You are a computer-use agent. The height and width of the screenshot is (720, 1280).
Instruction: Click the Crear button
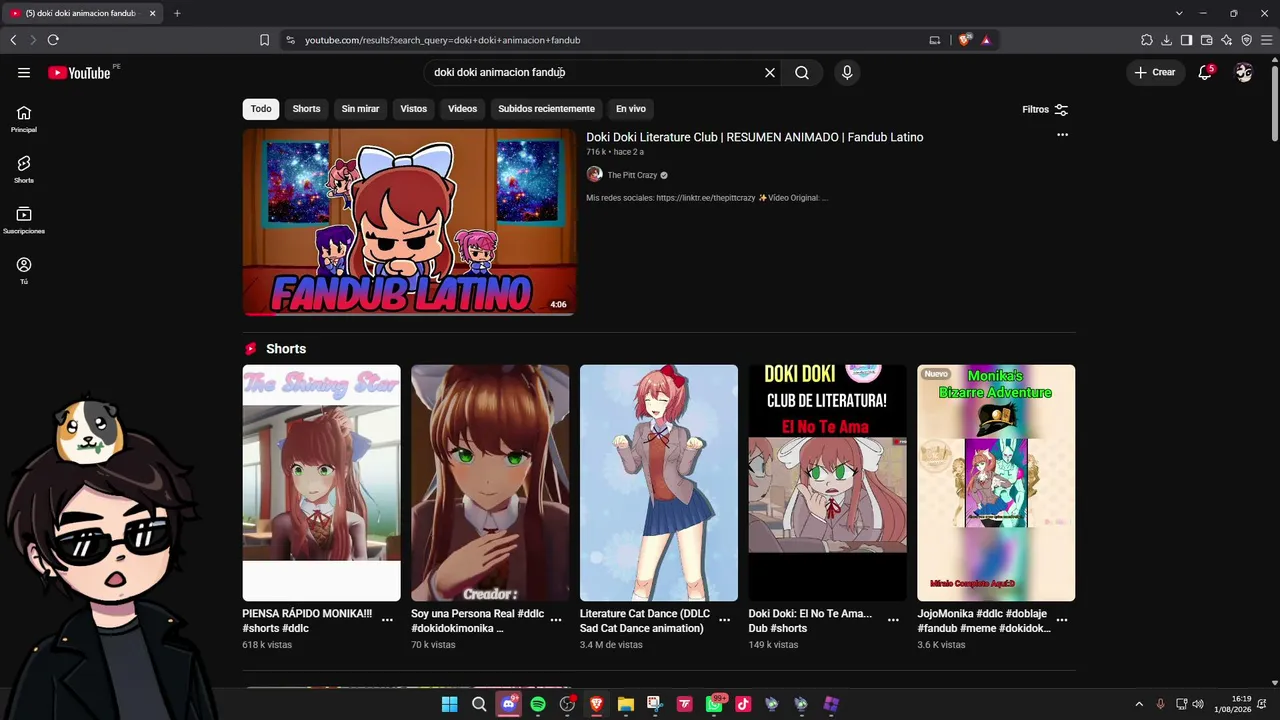(x=1155, y=72)
